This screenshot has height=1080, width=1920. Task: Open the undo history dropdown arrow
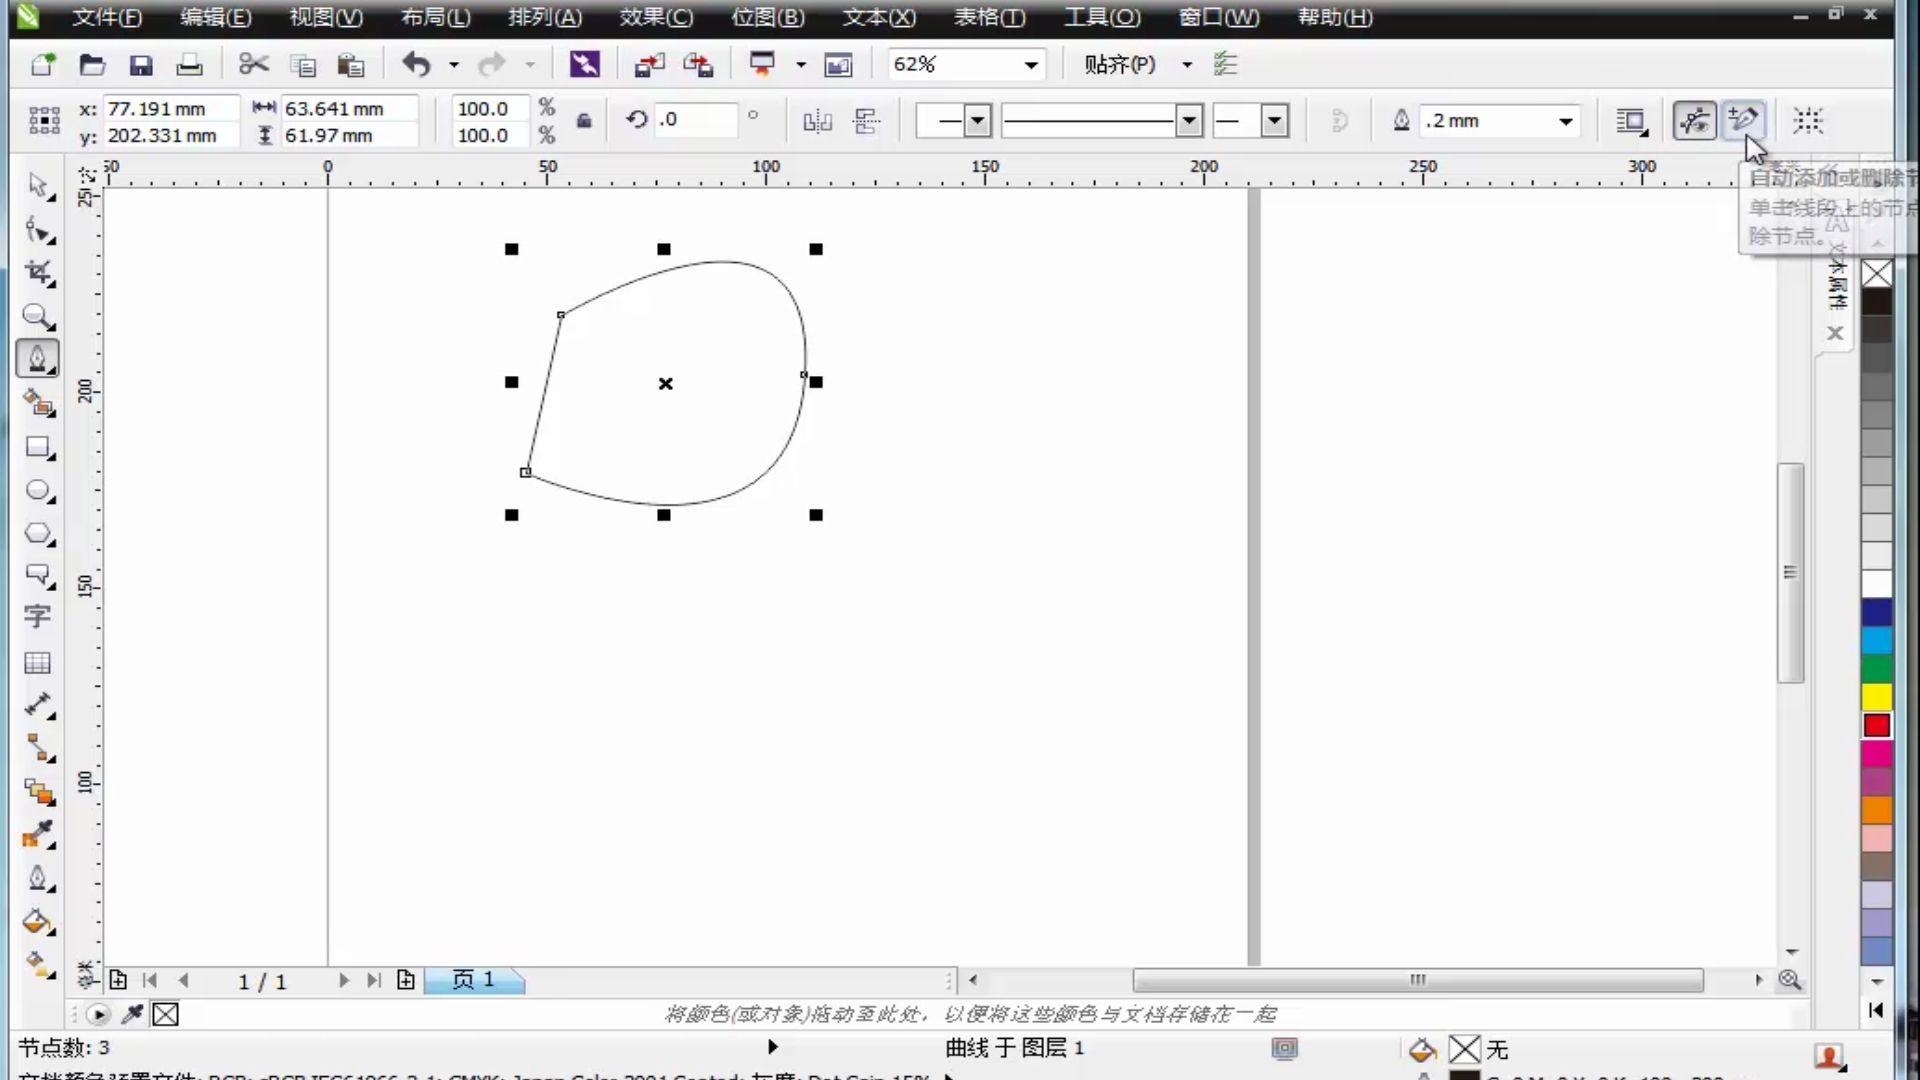[453, 65]
